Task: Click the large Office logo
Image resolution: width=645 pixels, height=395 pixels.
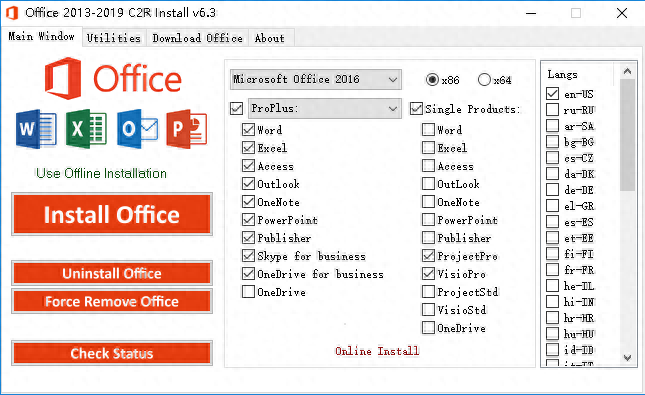Action: pyautogui.click(x=113, y=78)
